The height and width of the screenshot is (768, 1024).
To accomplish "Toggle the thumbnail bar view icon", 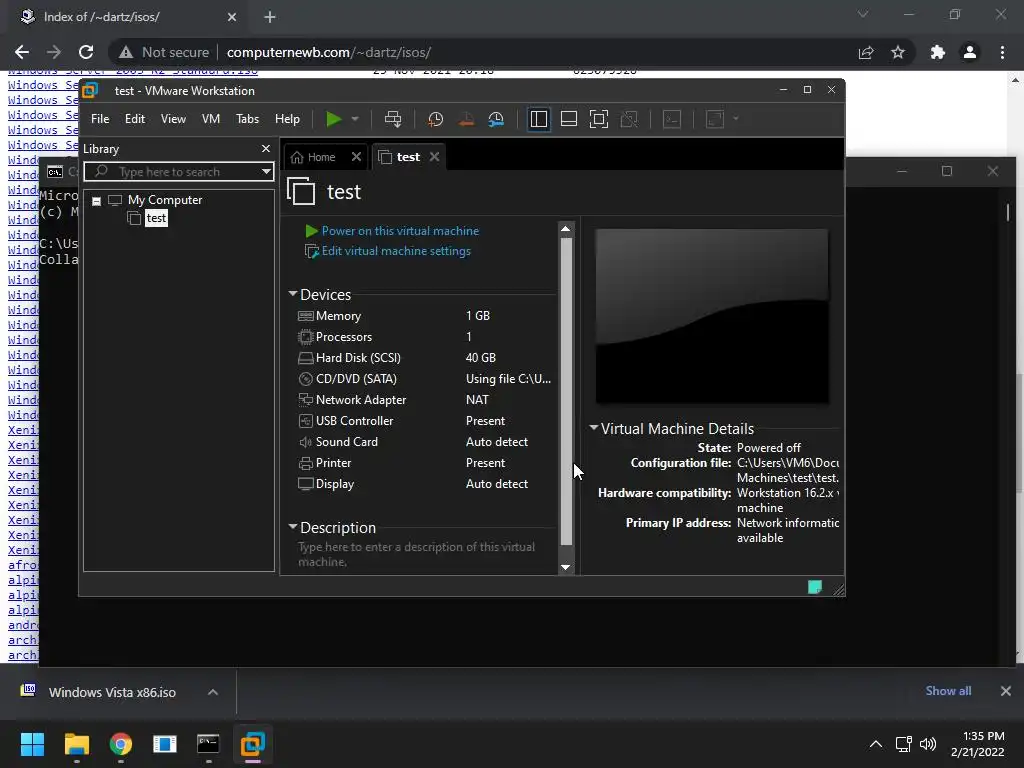I will 569,119.
